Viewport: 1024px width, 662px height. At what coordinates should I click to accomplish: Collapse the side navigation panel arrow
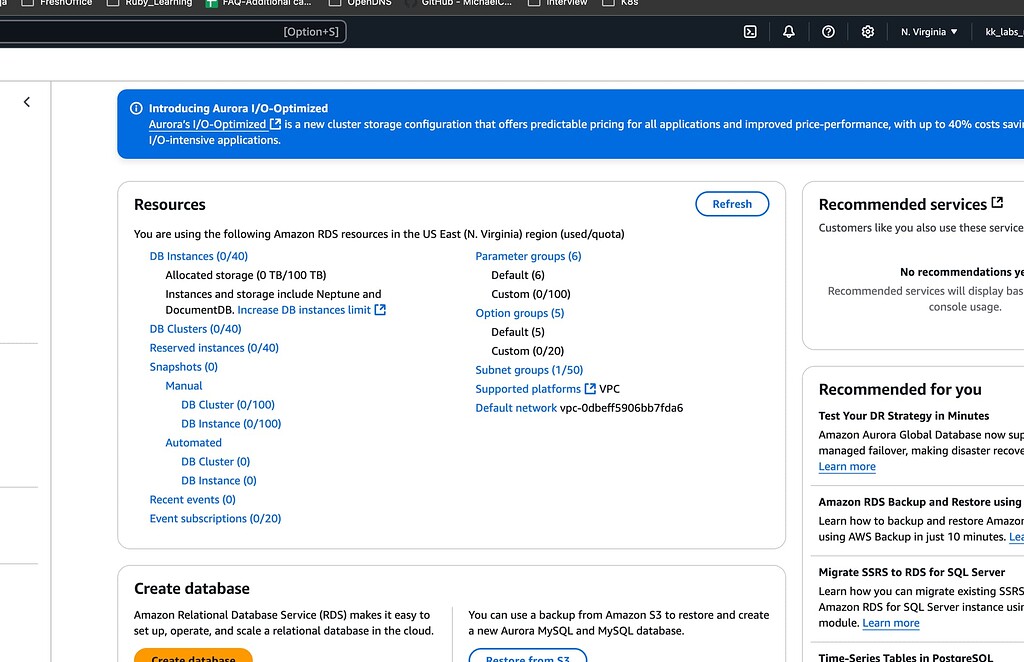(x=27, y=102)
